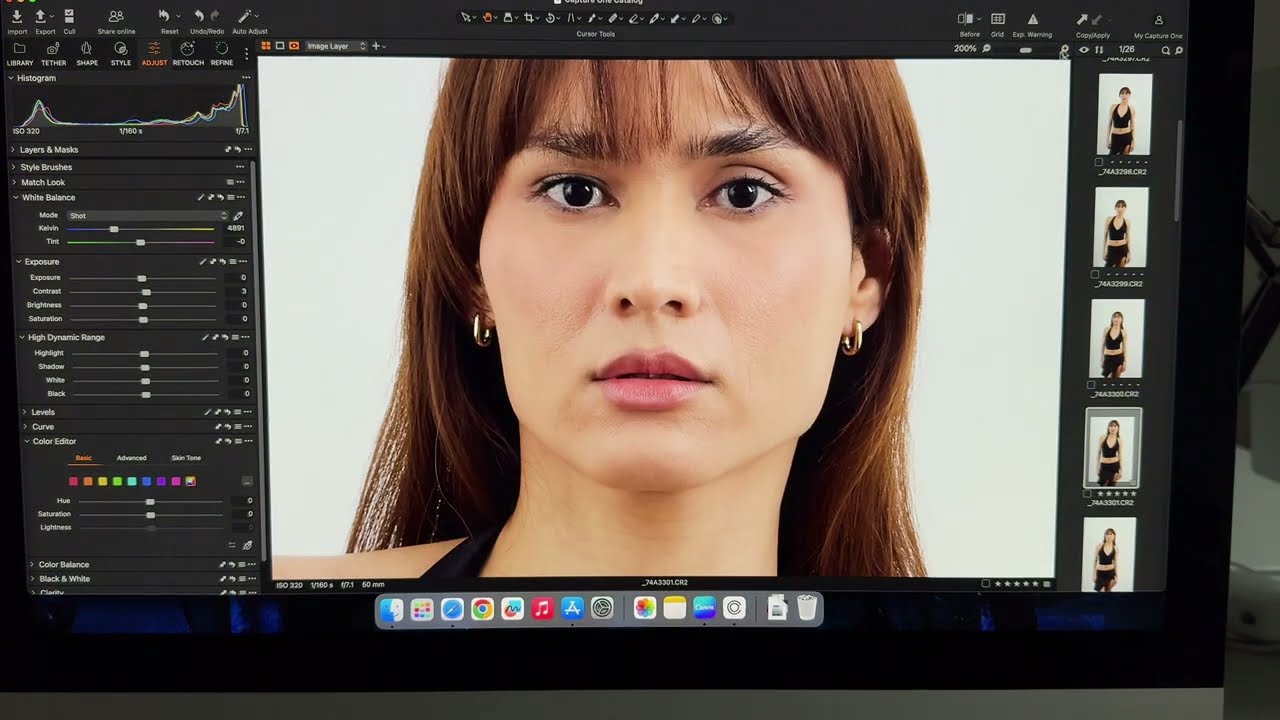This screenshot has height=720, width=1280.
Task: Toggle Before view comparison
Action: pyautogui.click(x=966, y=19)
